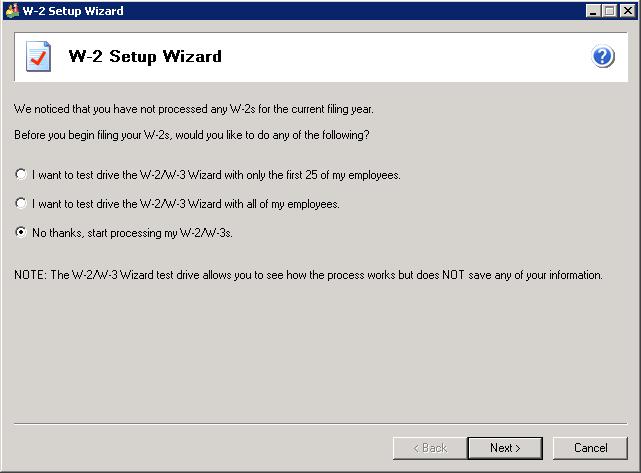Cancel the W-2 setup wizard
This screenshot has width=641, height=473.
[x=590, y=447]
